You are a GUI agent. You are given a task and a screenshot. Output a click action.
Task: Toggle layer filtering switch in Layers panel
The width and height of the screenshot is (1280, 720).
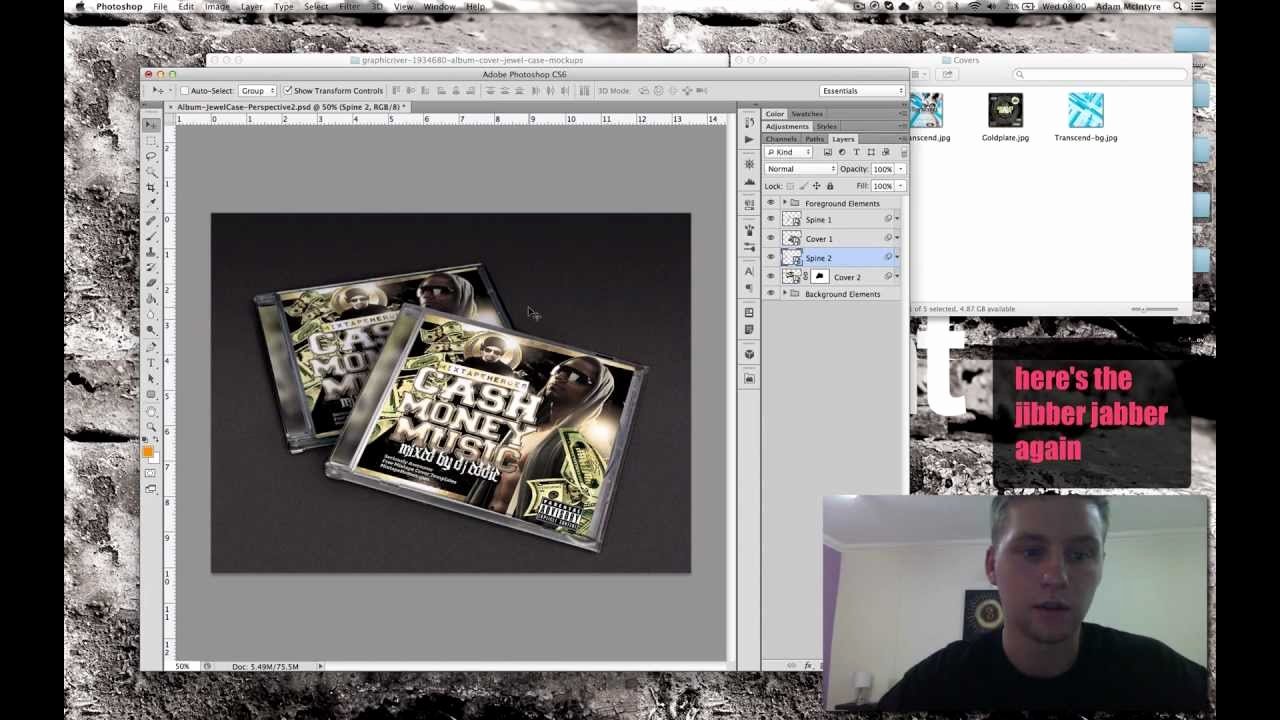904,152
